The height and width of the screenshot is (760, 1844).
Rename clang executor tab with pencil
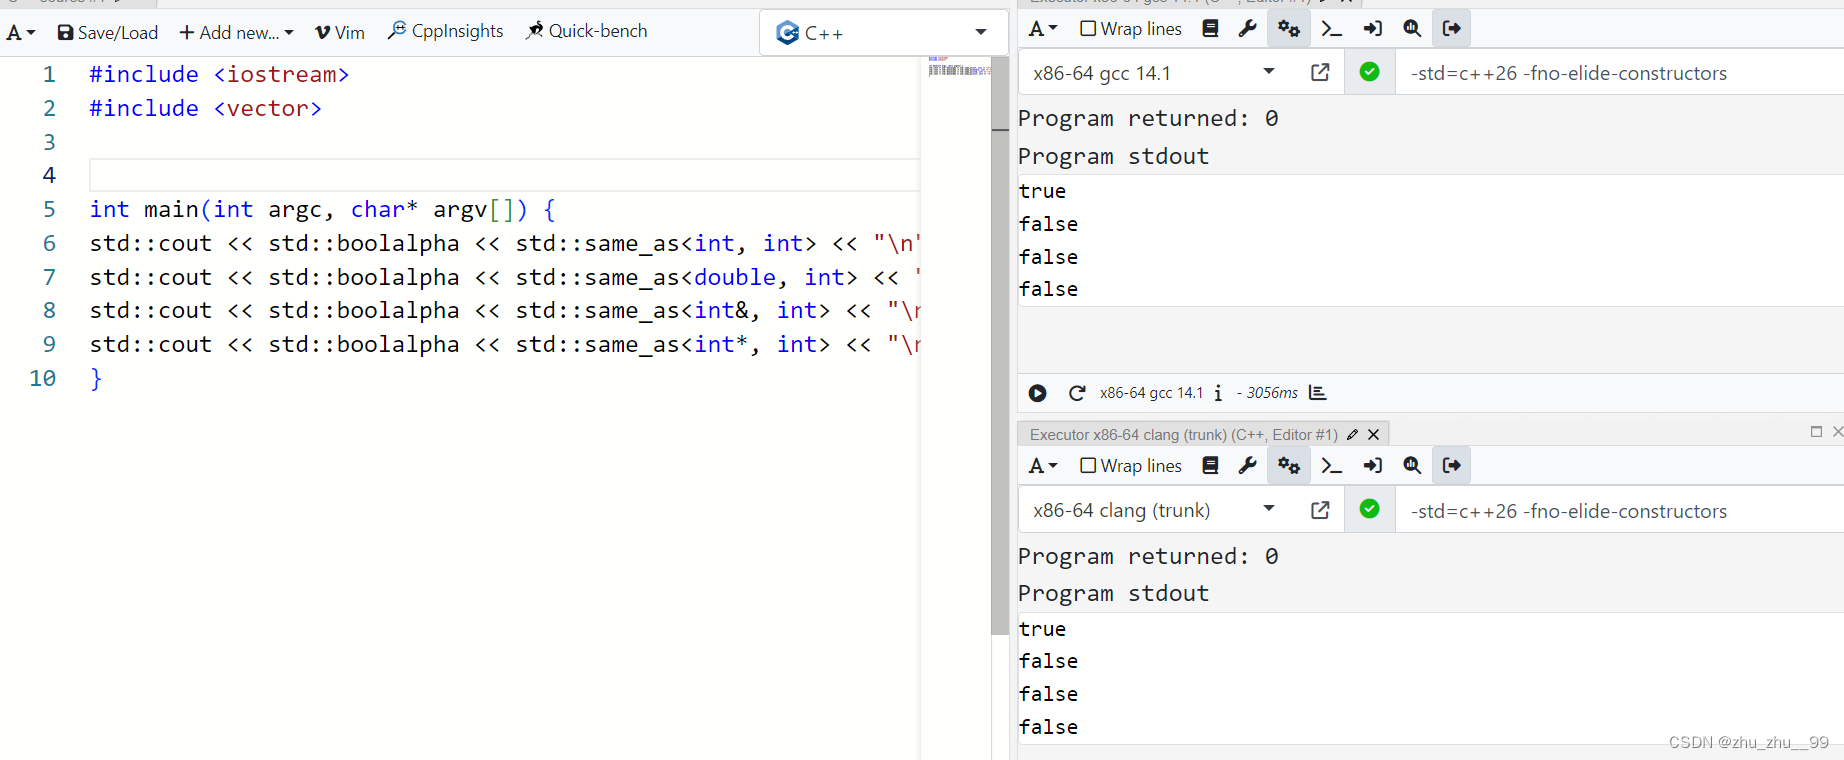(1352, 435)
